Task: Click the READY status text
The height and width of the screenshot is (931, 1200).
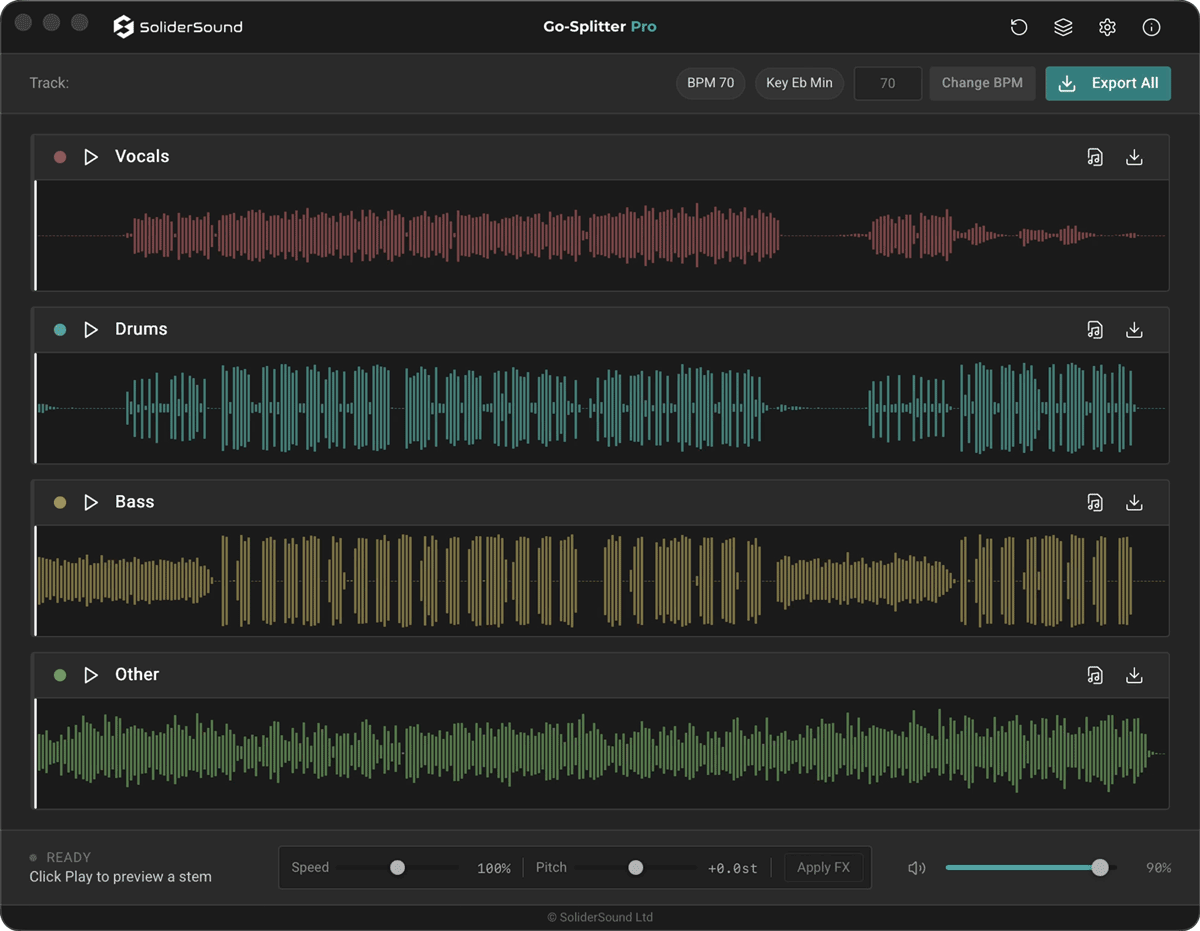Action: 69,858
